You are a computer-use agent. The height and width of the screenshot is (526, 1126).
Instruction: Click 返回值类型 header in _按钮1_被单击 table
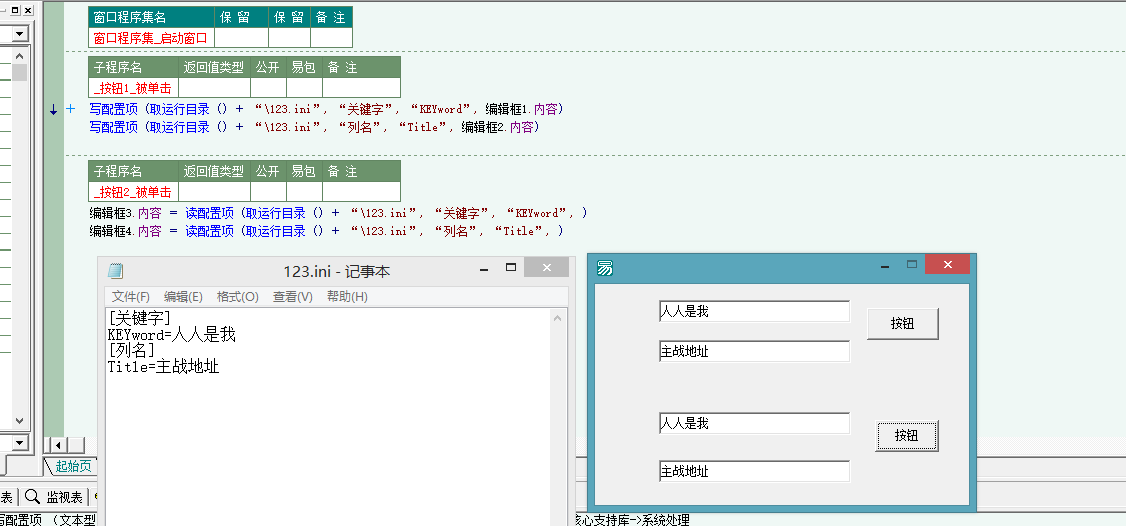pos(214,68)
